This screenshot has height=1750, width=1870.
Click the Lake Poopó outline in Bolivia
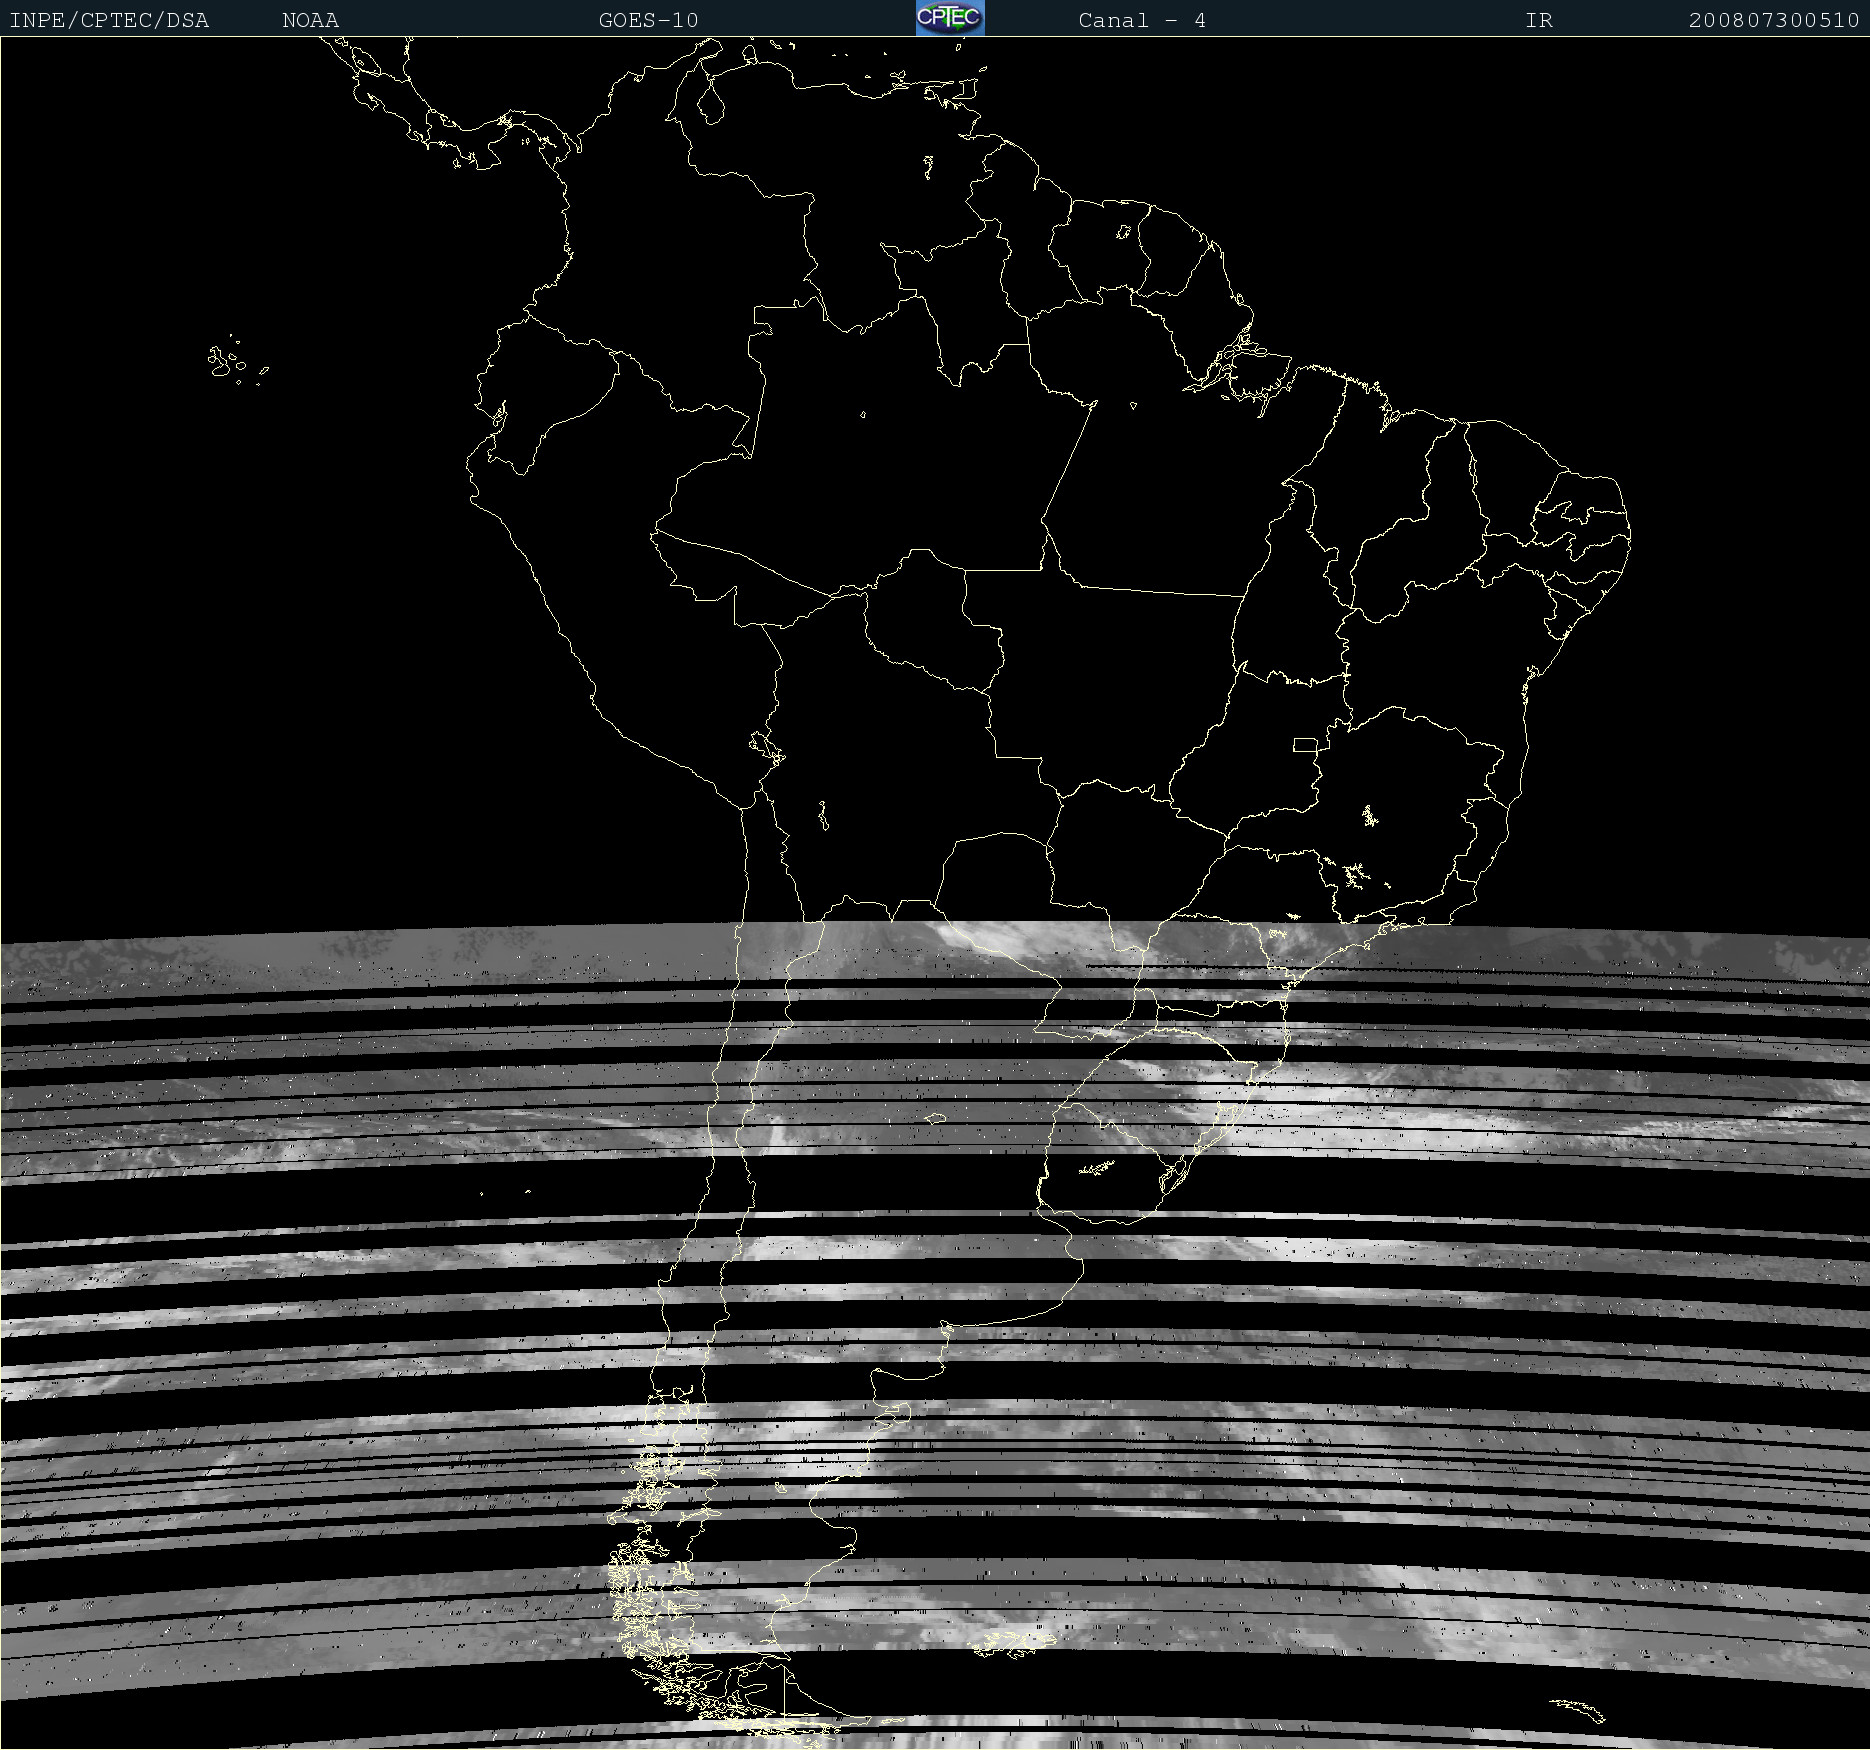(x=823, y=815)
